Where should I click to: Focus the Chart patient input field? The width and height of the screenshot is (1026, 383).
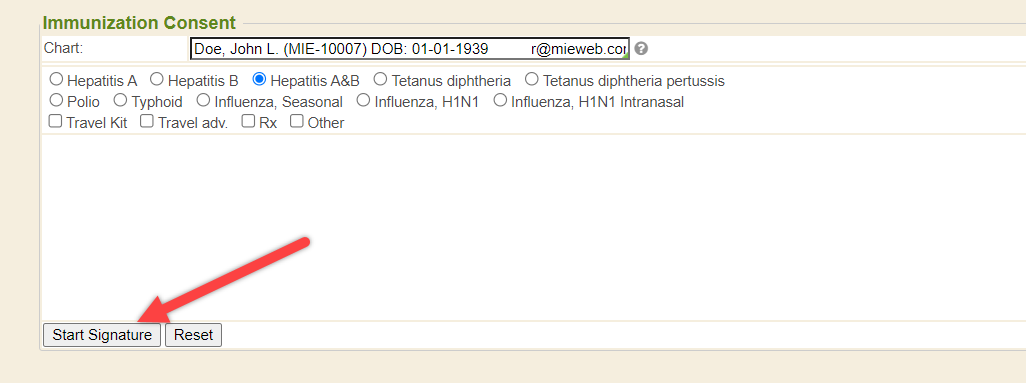click(x=410, y=49)
